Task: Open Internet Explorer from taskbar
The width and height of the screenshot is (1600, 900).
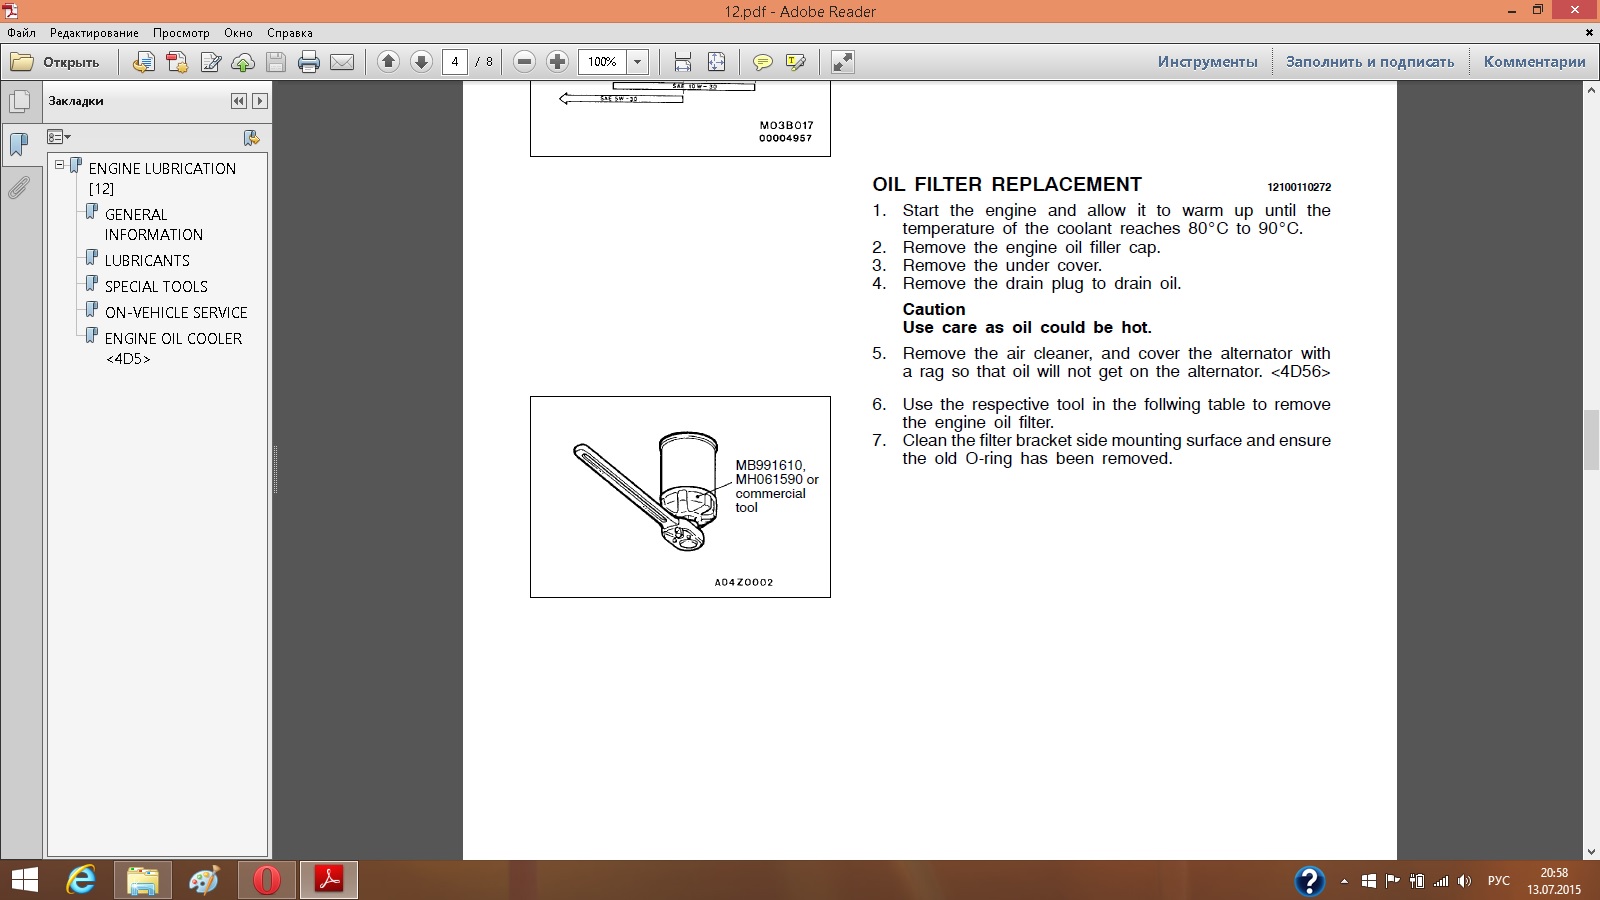Action: [81, 880]
